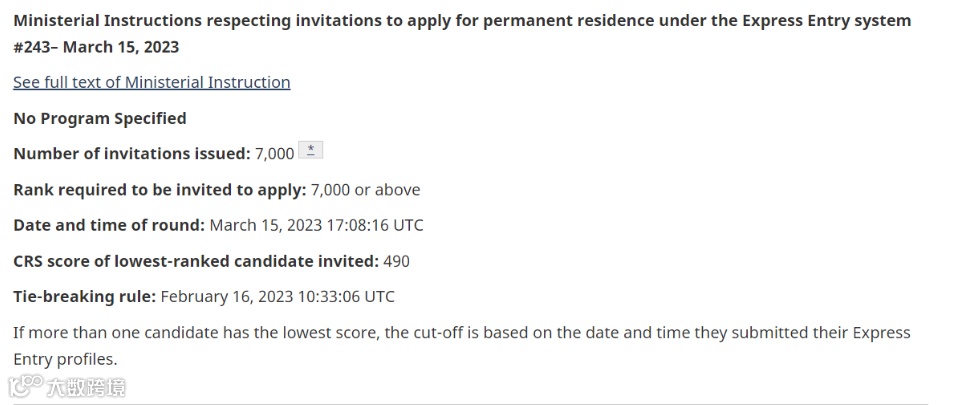Click the 大数跨境 watermark text
This screenshot has height=405, width=958.
click(87, 387)
